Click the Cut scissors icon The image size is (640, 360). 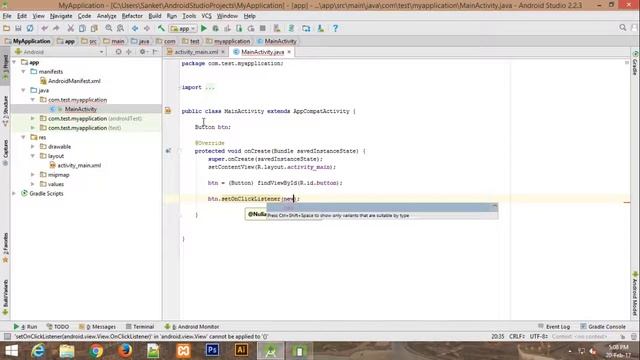(71, 28)
